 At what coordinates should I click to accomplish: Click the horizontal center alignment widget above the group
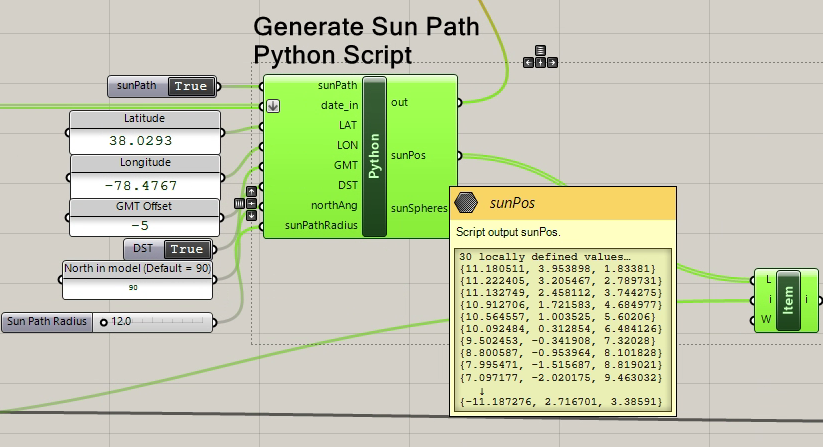click(x=540, y=62)
